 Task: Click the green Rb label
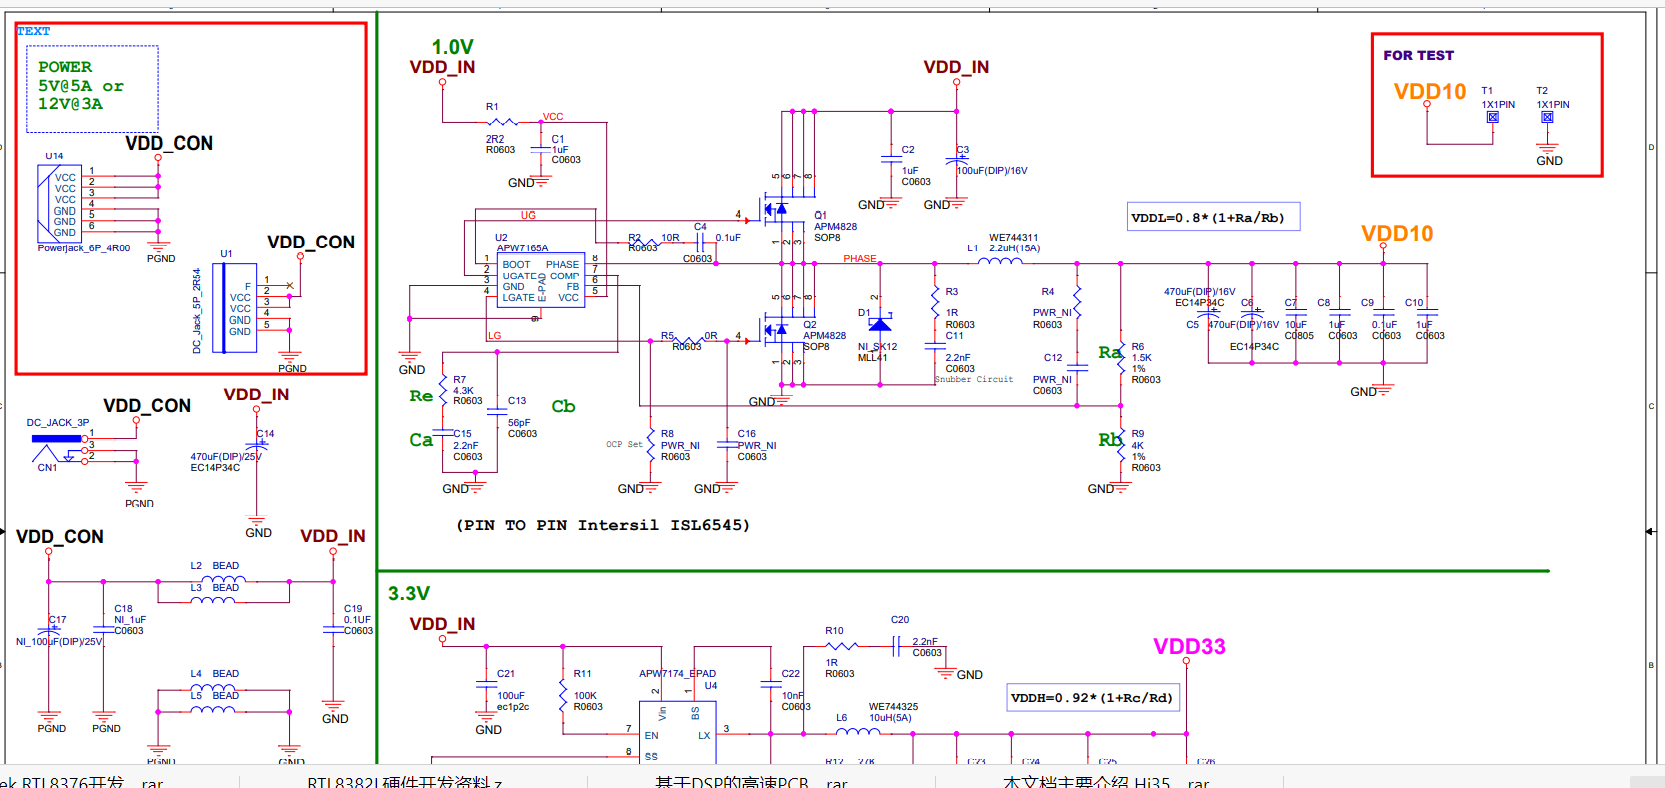[1109, 440]
